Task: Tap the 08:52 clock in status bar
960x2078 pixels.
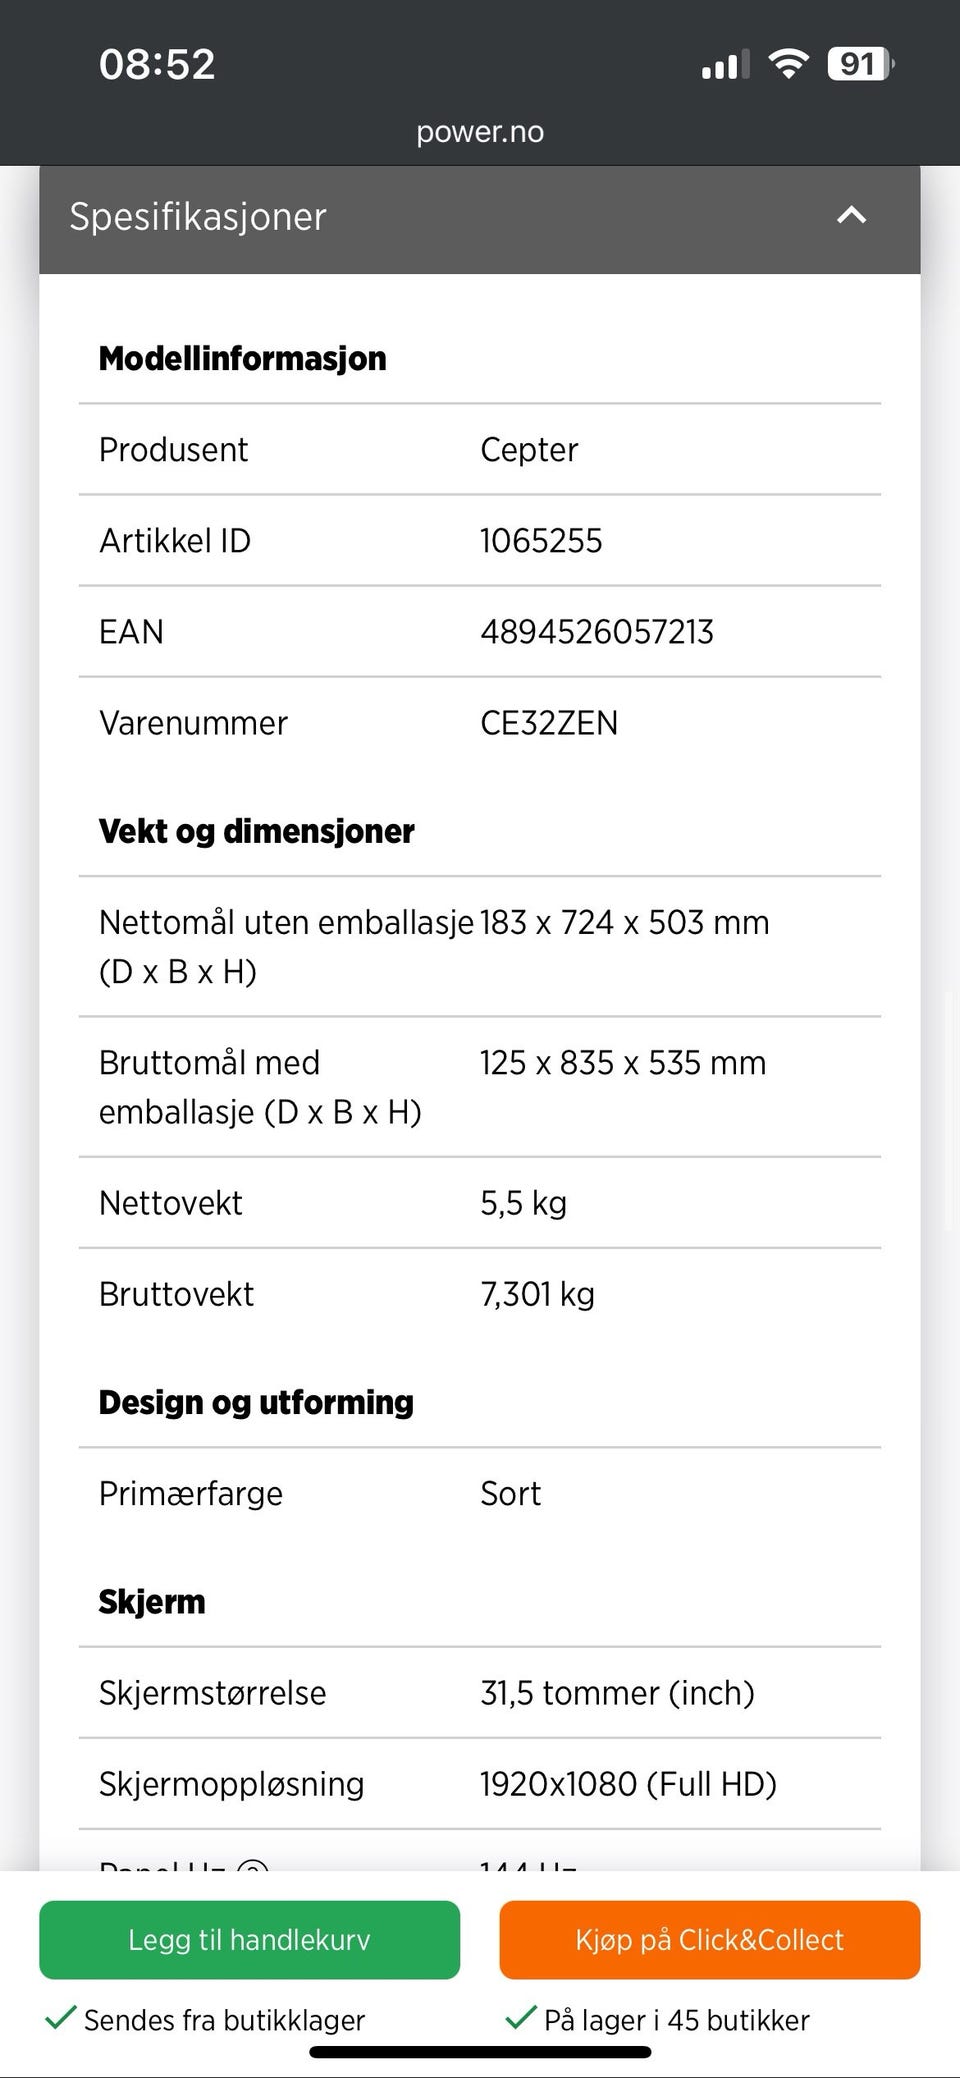Action: pos(157,64)
